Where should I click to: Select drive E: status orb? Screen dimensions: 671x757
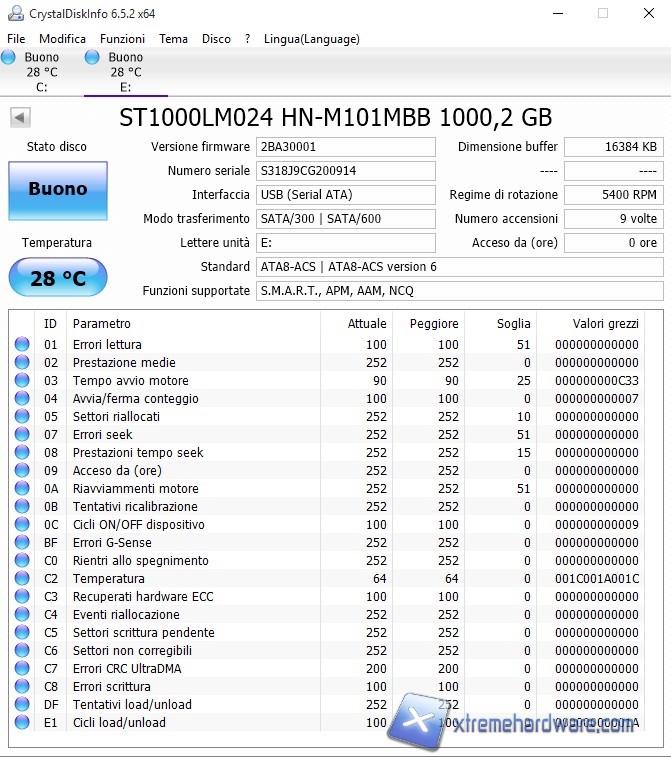pos(93,58)
